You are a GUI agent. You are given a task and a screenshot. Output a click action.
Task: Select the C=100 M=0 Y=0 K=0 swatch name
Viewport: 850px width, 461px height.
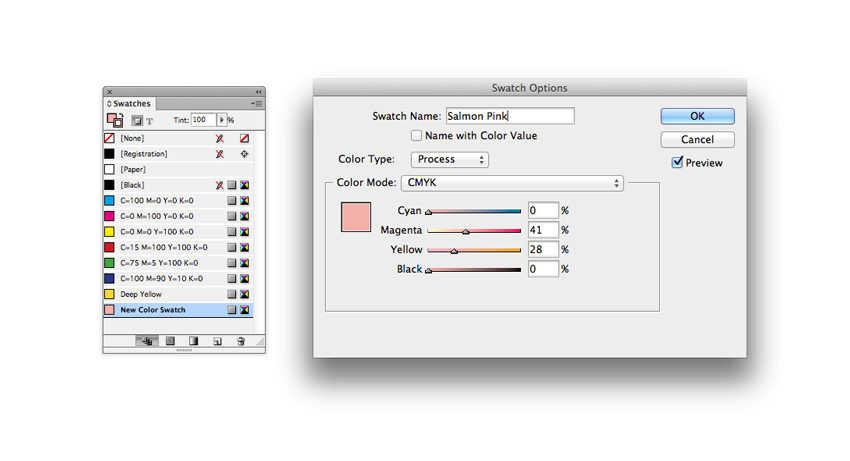157,201
